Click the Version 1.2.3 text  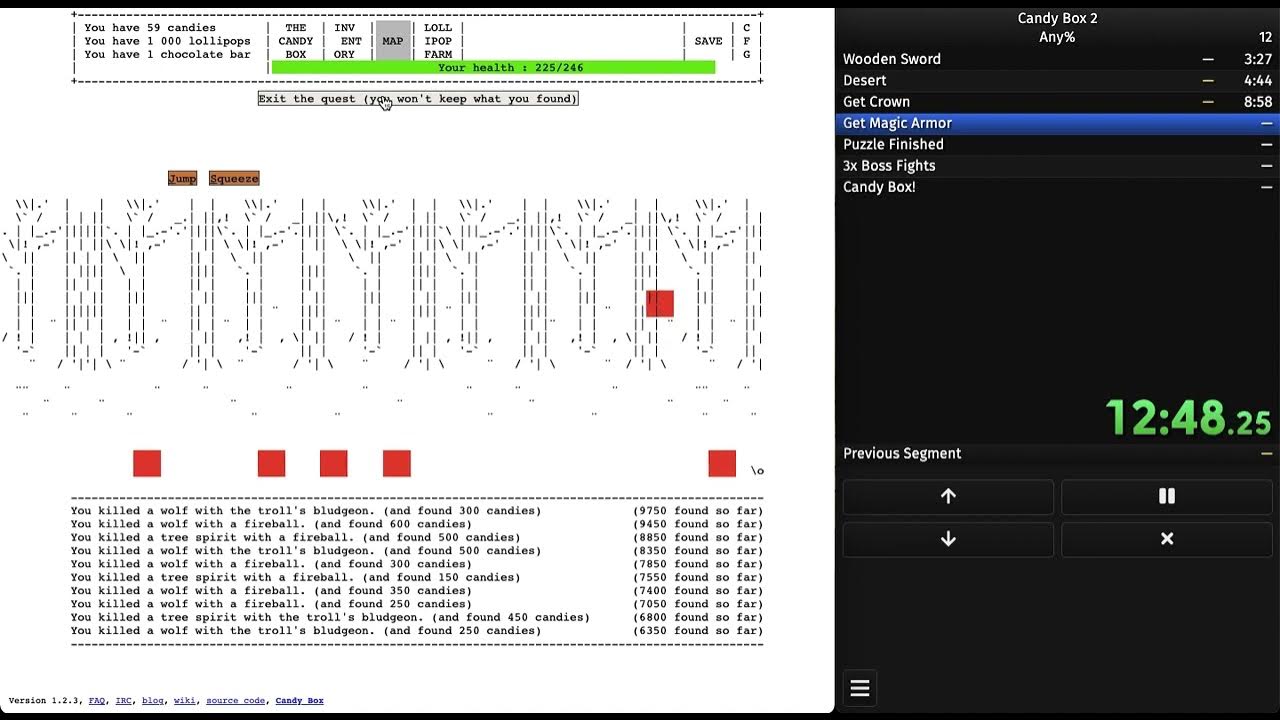(x=43, y=701)
